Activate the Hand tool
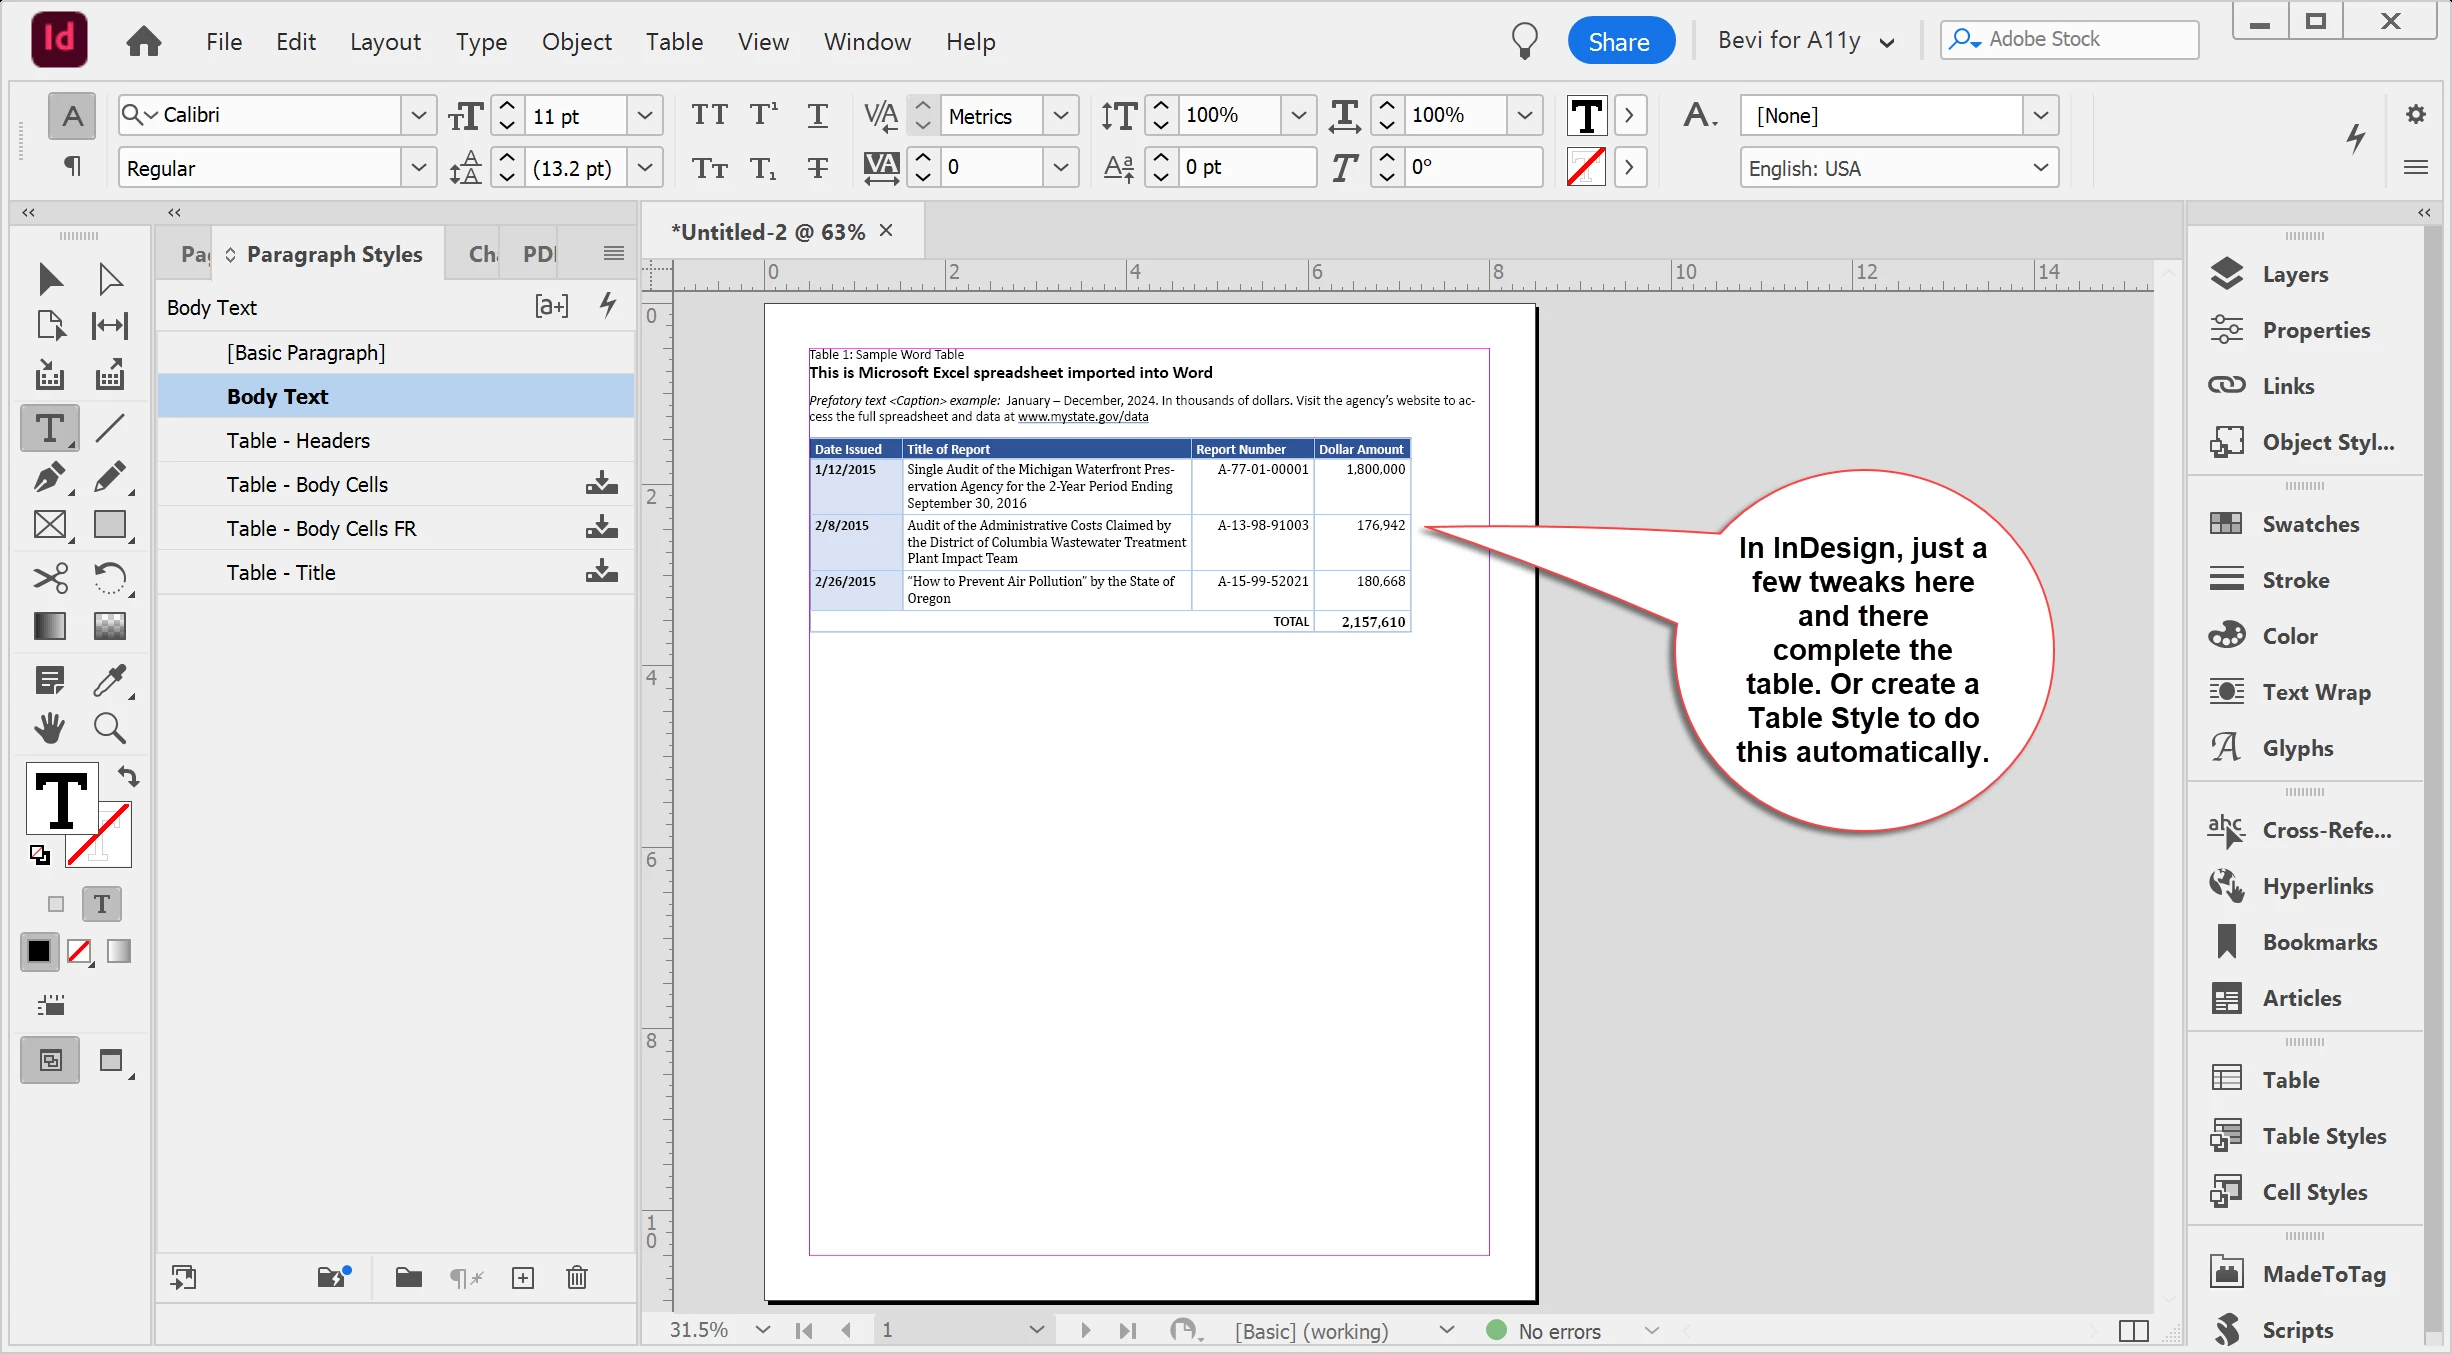This screenshot has width=2452, height=1354. pos(49,728)
